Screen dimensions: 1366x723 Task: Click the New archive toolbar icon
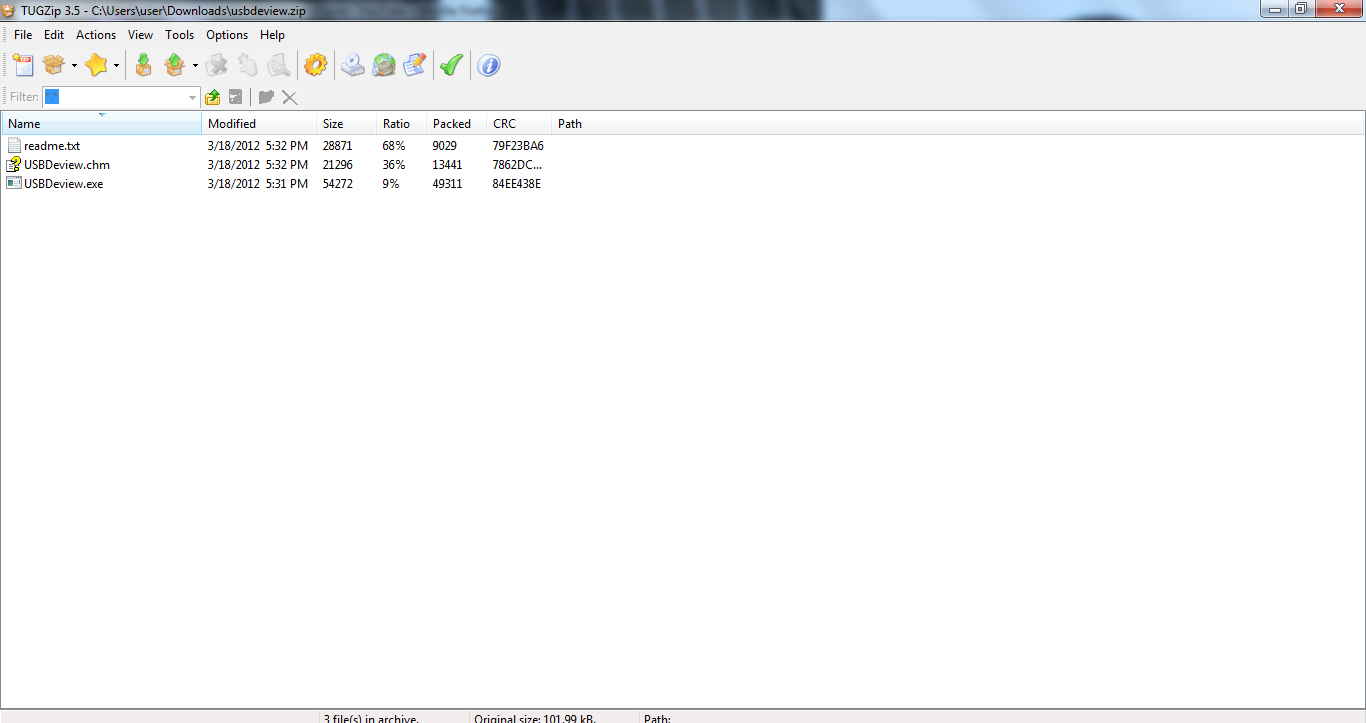tap(23, 66)
